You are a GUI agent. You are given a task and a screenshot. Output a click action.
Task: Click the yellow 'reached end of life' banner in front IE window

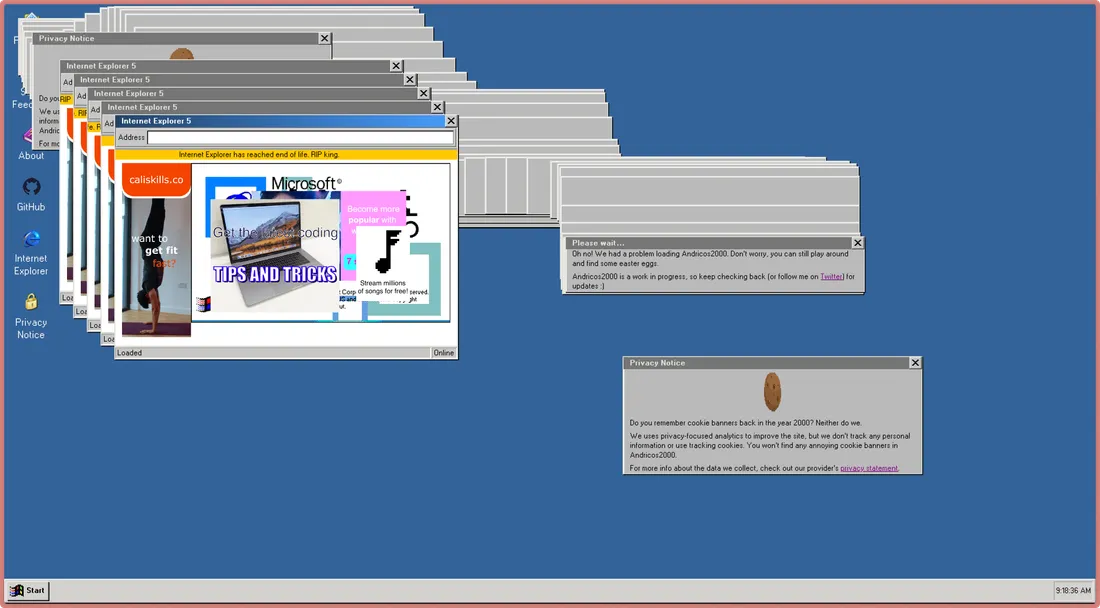point(286,154)
